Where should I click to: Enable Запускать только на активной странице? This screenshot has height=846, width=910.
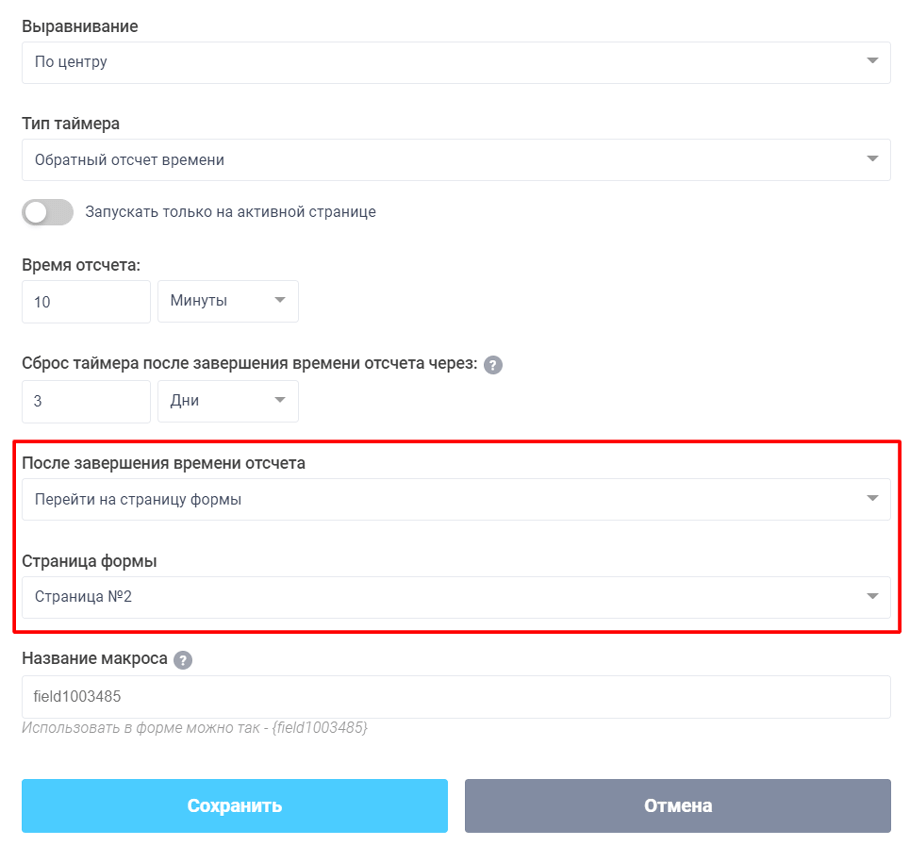tap(47, 212)
